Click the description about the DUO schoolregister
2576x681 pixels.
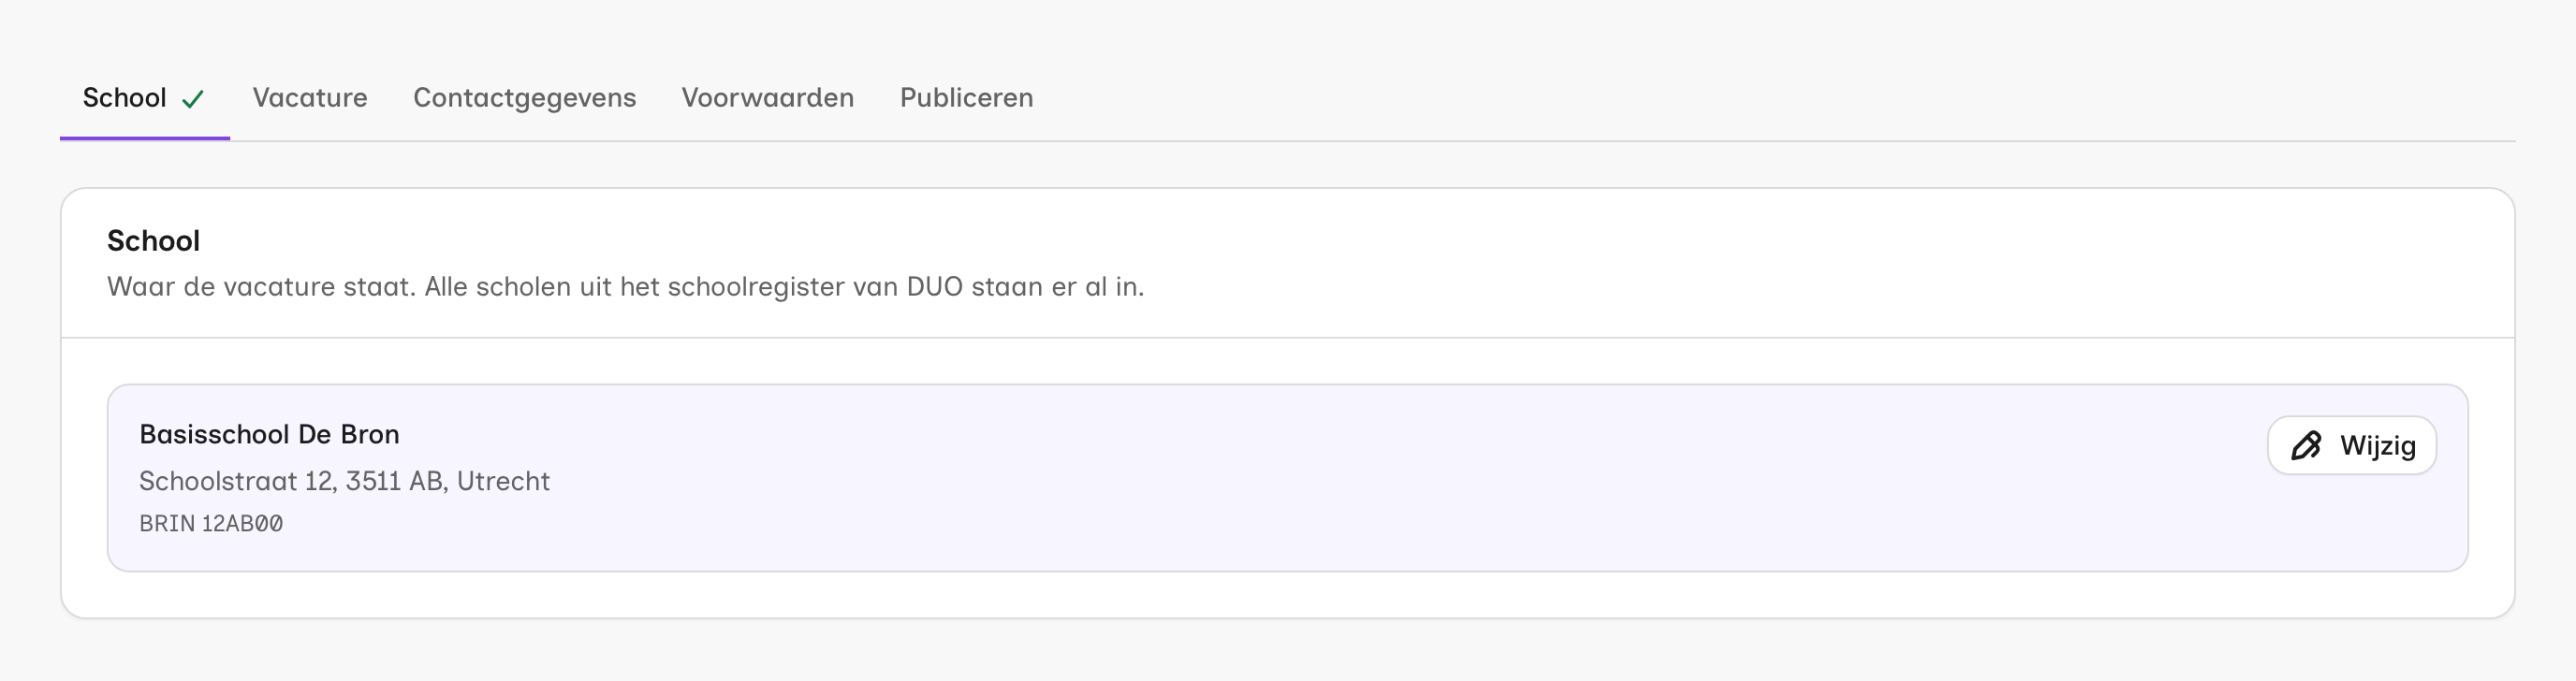[625, 287]
